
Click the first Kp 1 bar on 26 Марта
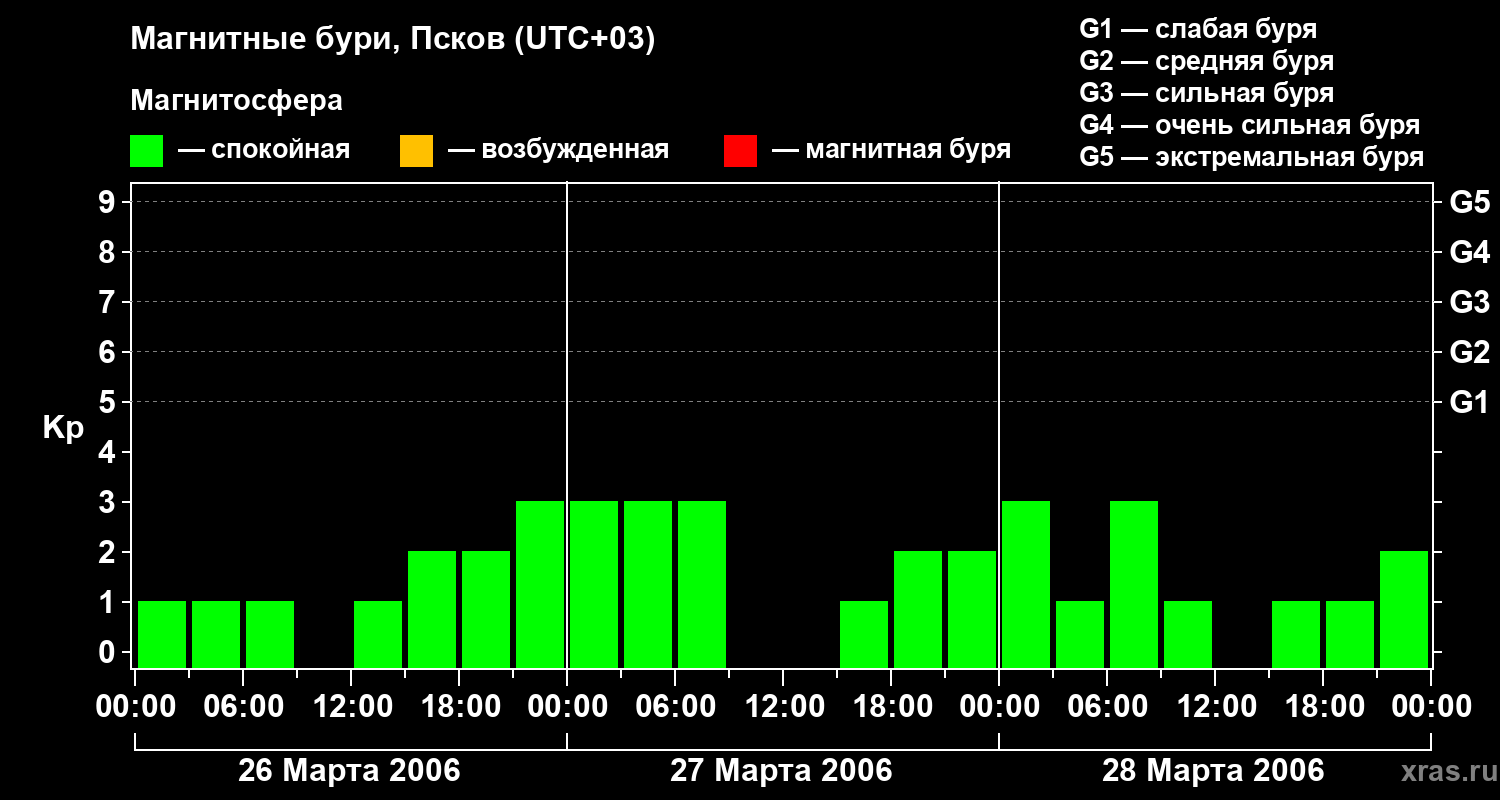tap(162, 634)
